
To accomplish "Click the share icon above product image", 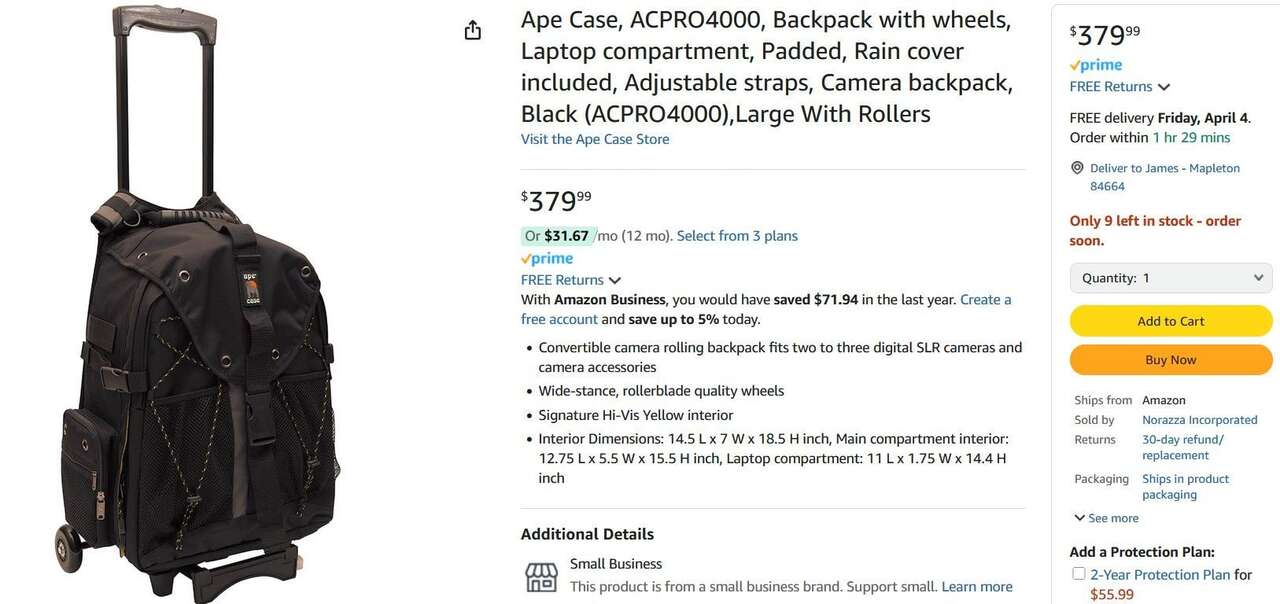I will (473, 31).
